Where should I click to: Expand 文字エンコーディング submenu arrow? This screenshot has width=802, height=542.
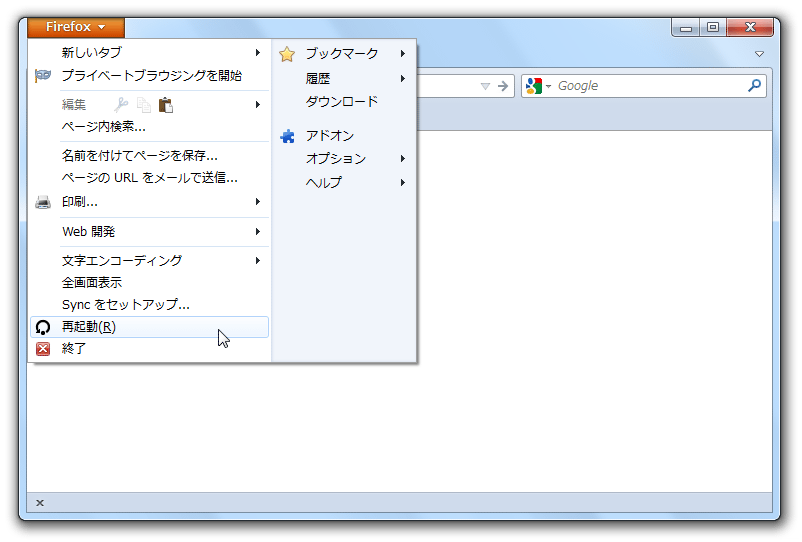click(258, 261)
